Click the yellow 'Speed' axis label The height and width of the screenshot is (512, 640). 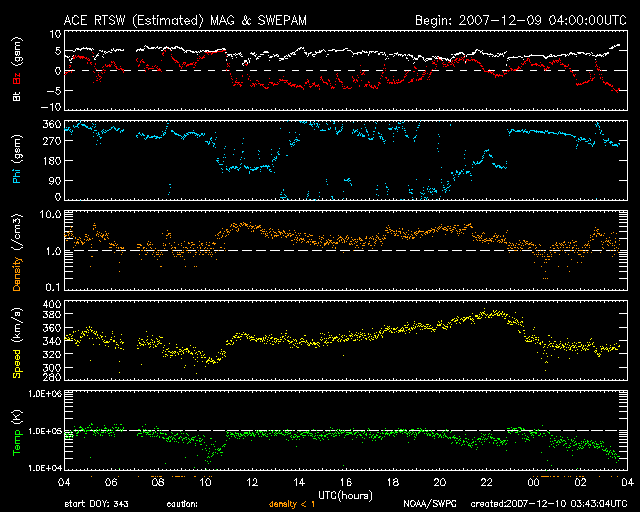point(17,363)
